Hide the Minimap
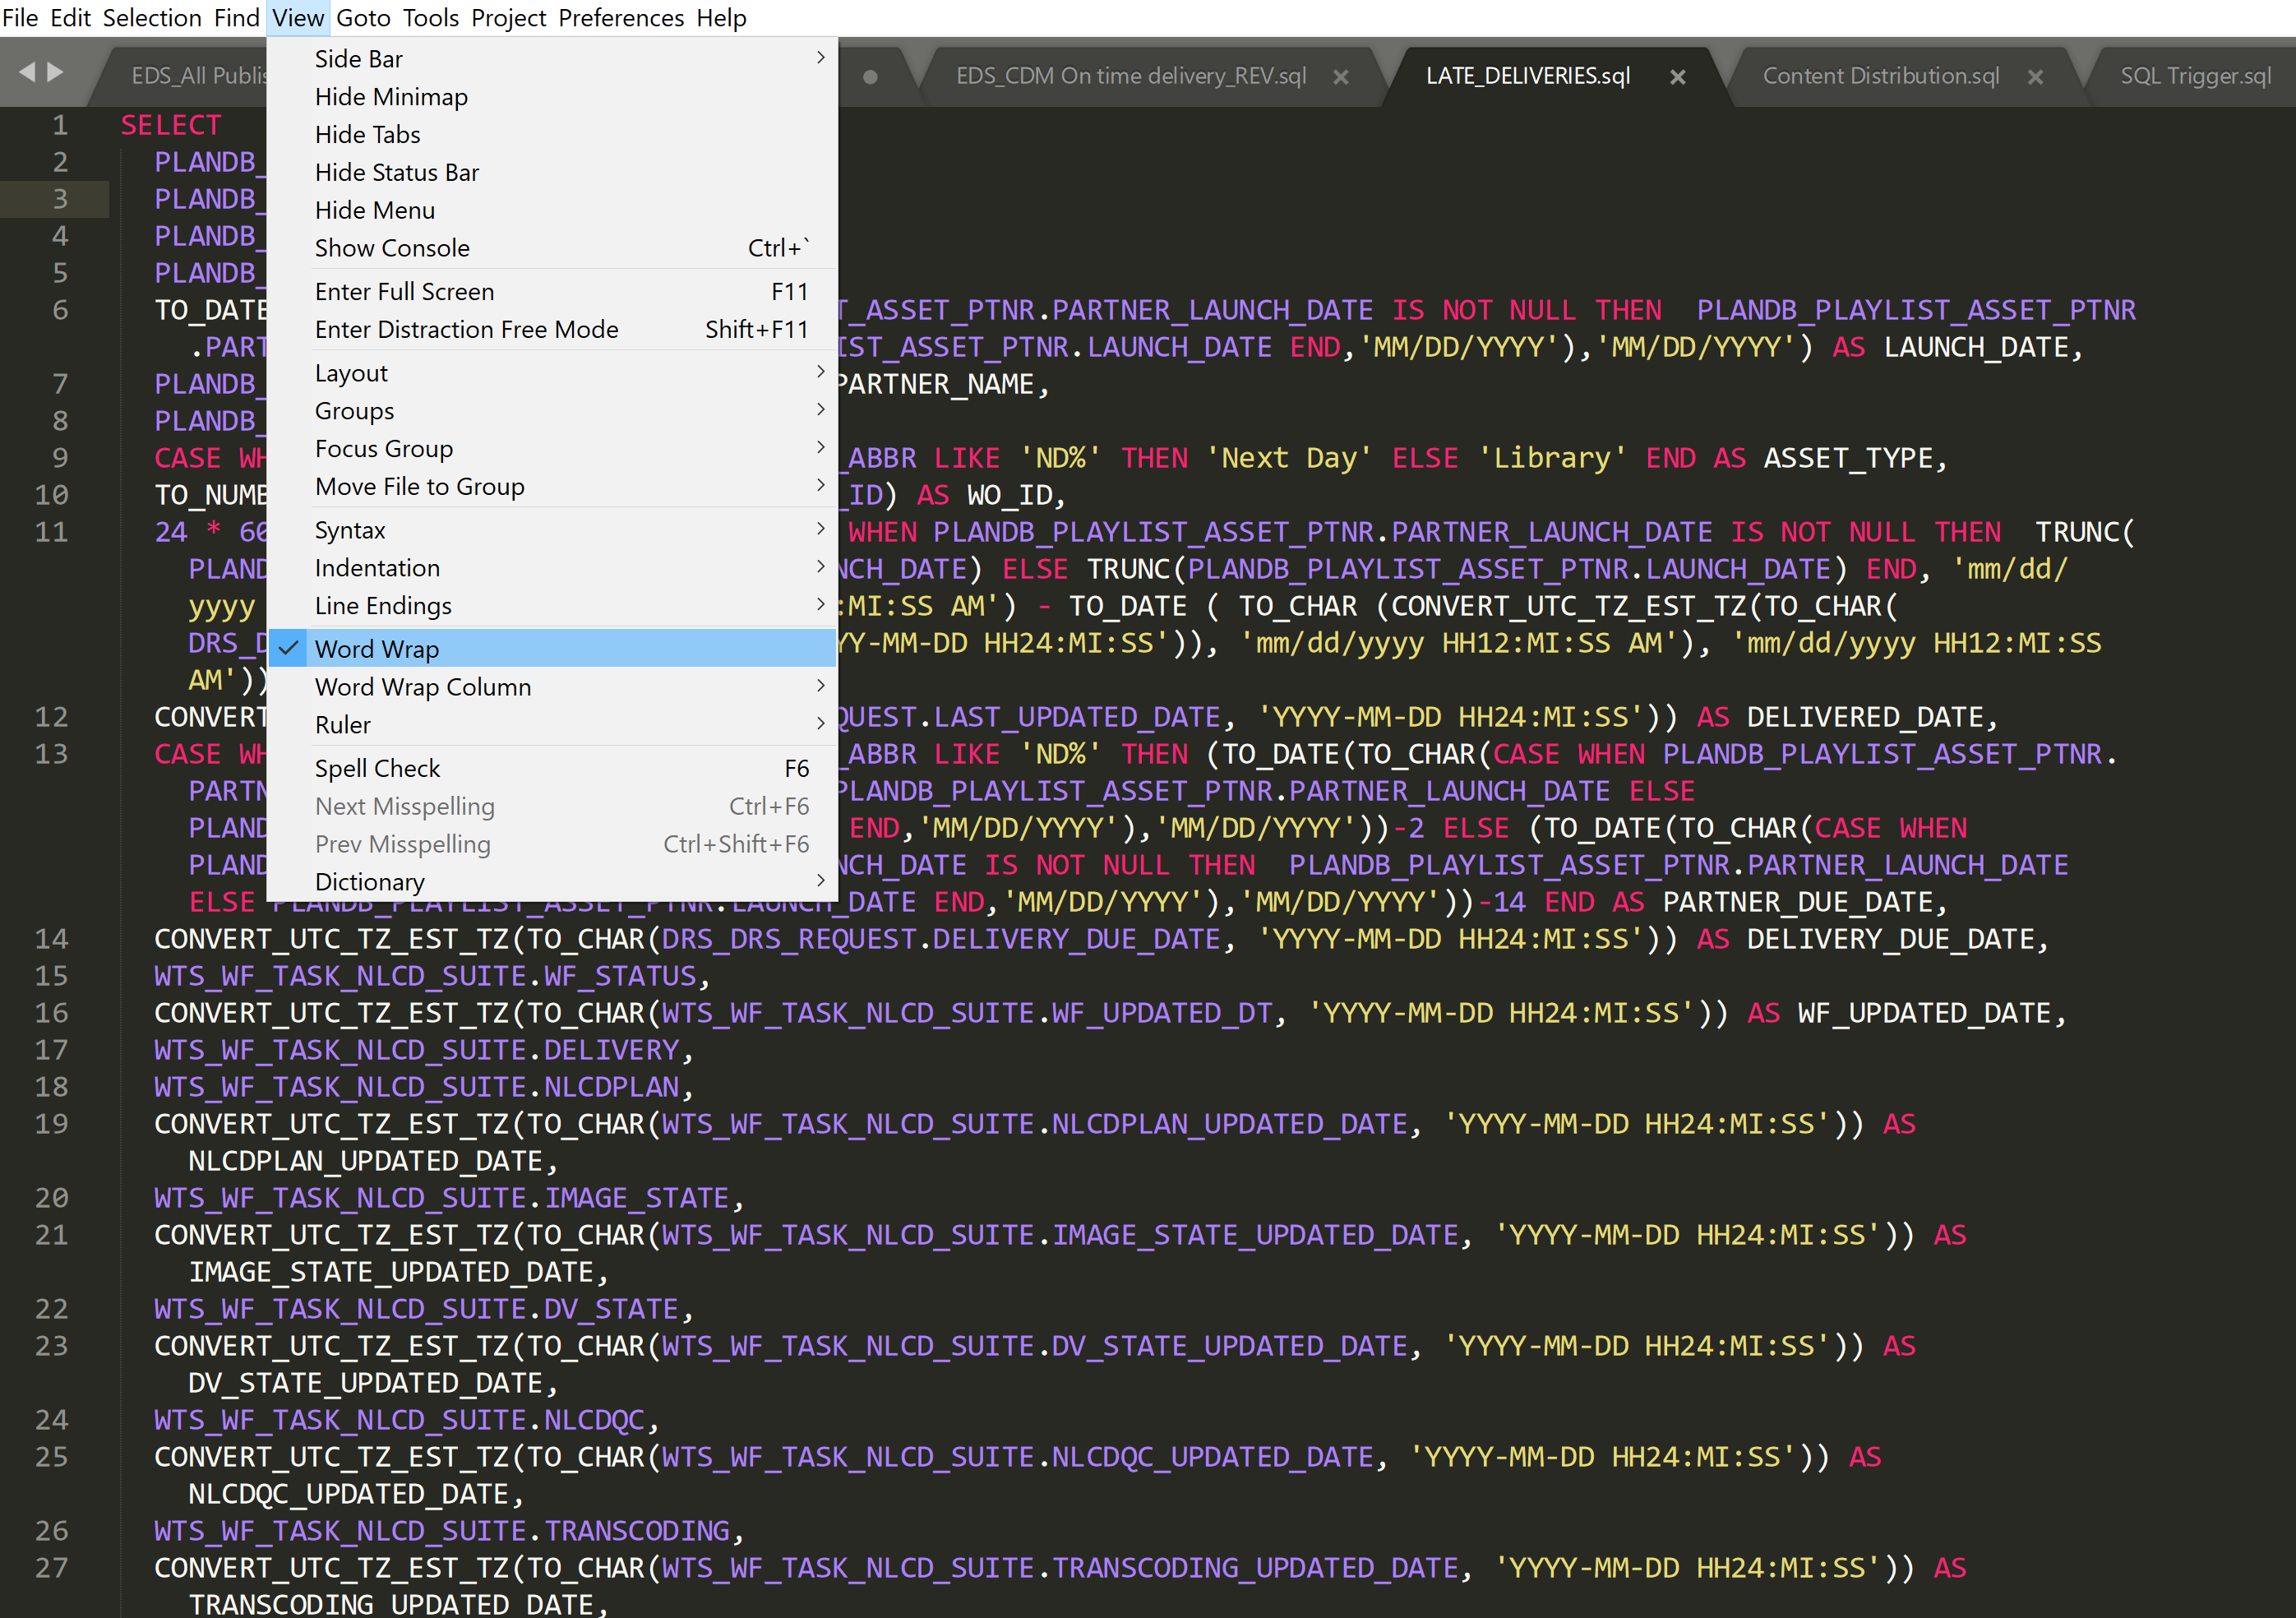The height and width of the screenshot is (1618, 2296). point(391,96)
